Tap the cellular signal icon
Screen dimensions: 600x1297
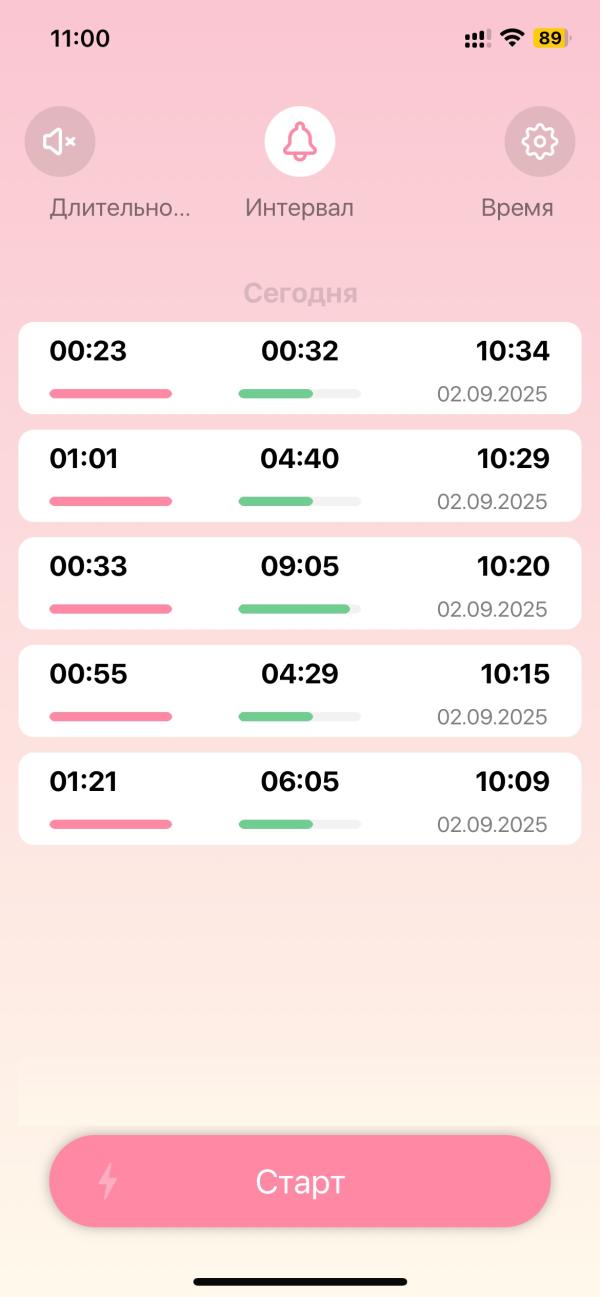pyautogui.click(x=477, y=39)
